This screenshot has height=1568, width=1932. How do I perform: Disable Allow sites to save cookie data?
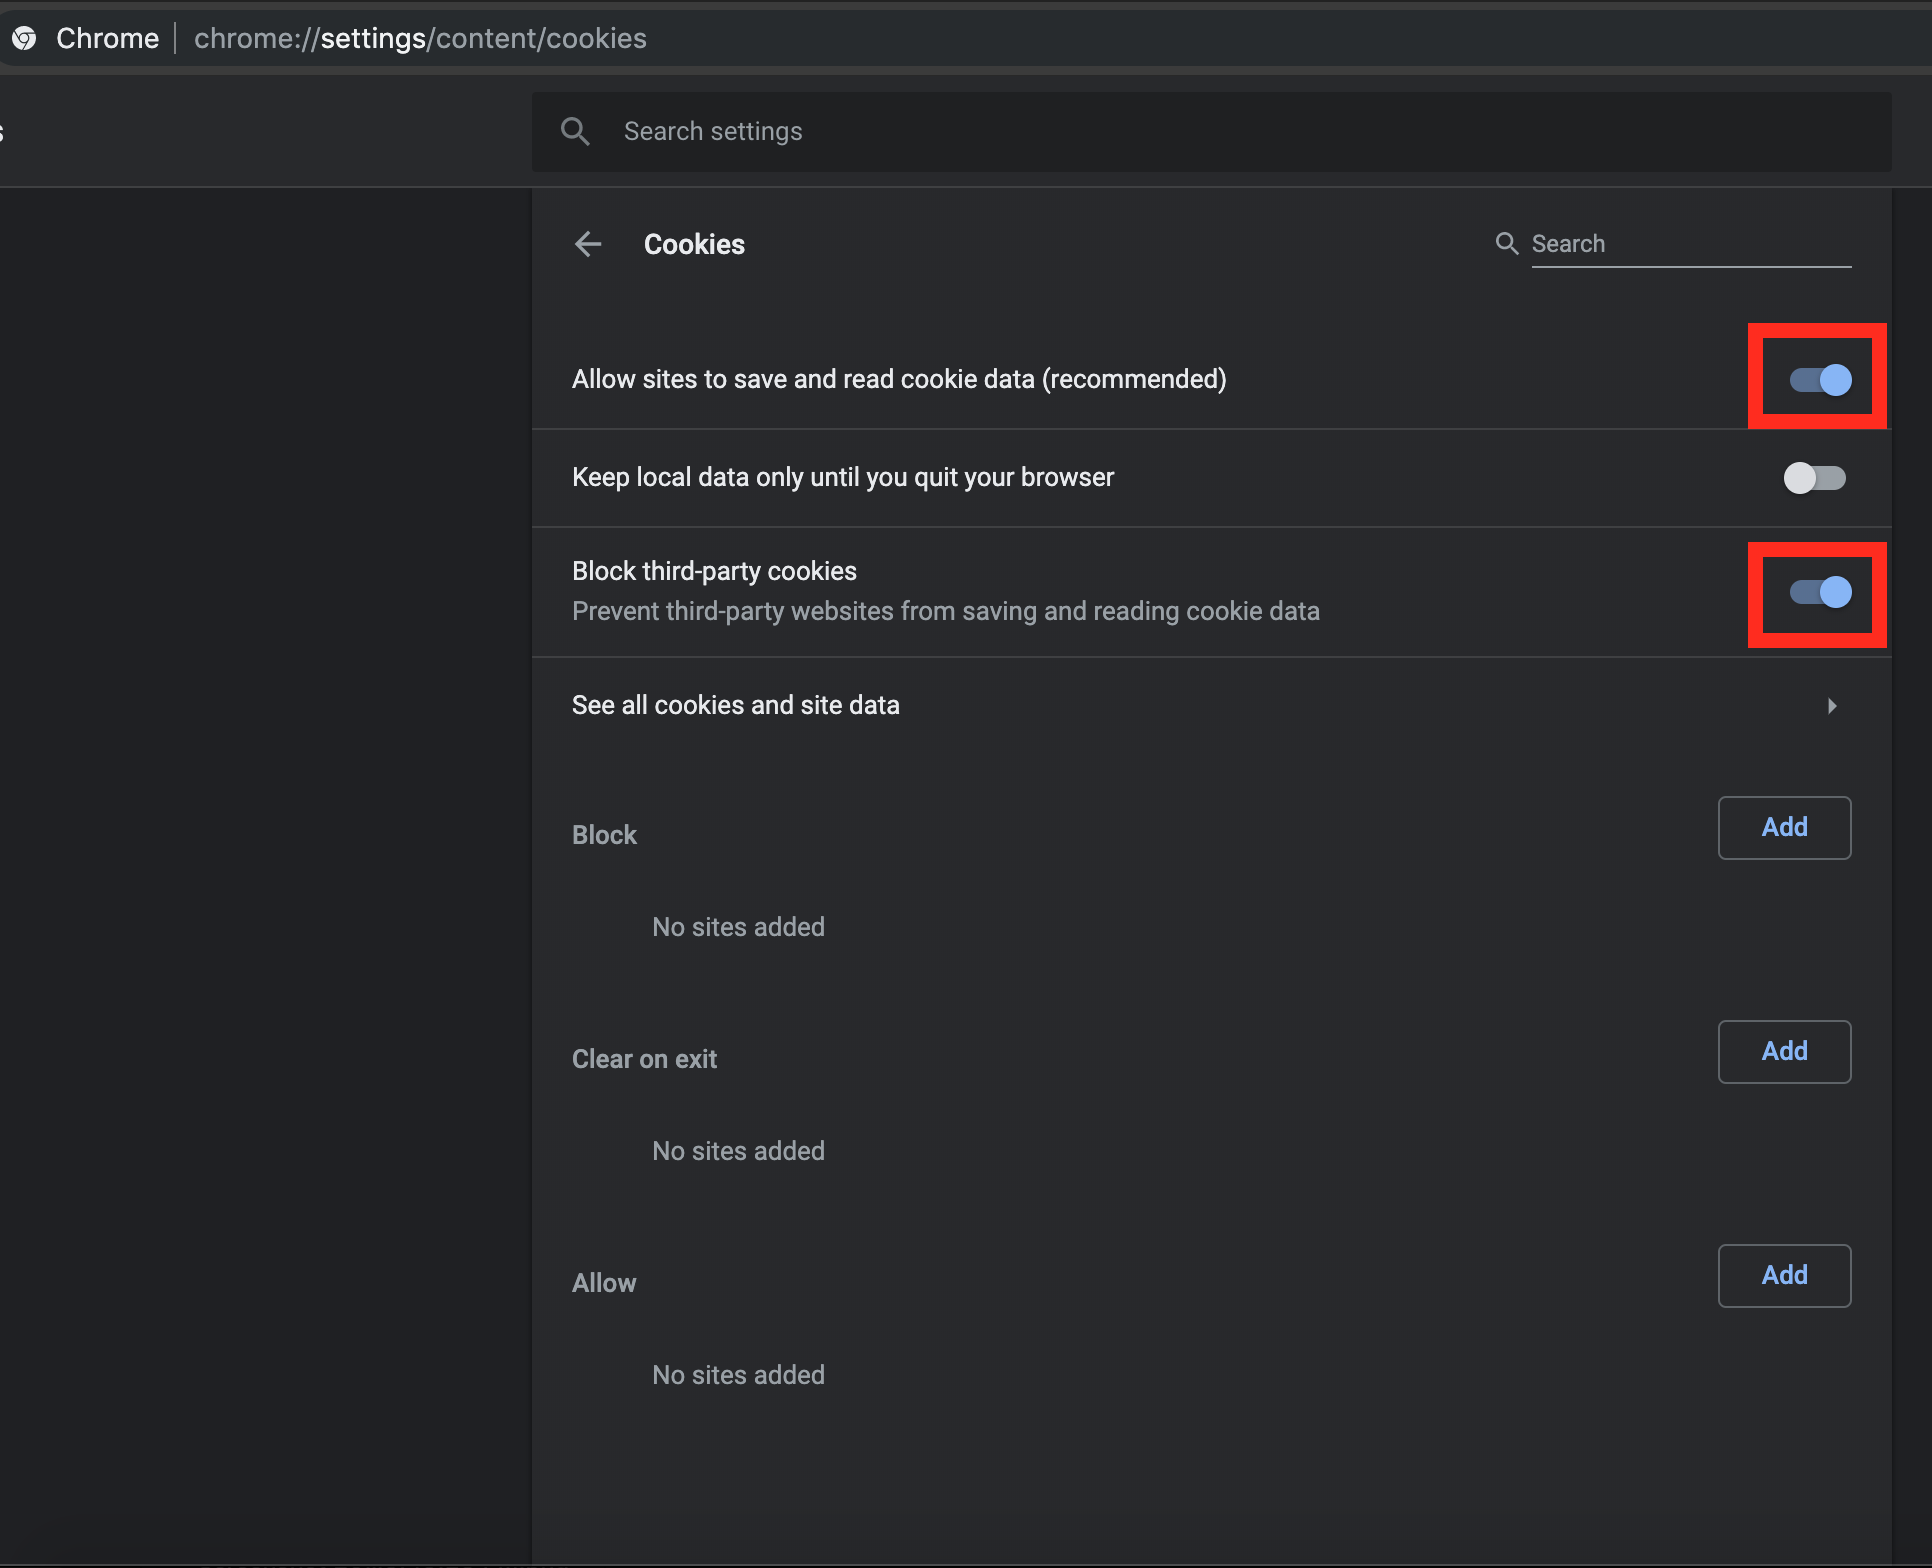pos(1820,380)
